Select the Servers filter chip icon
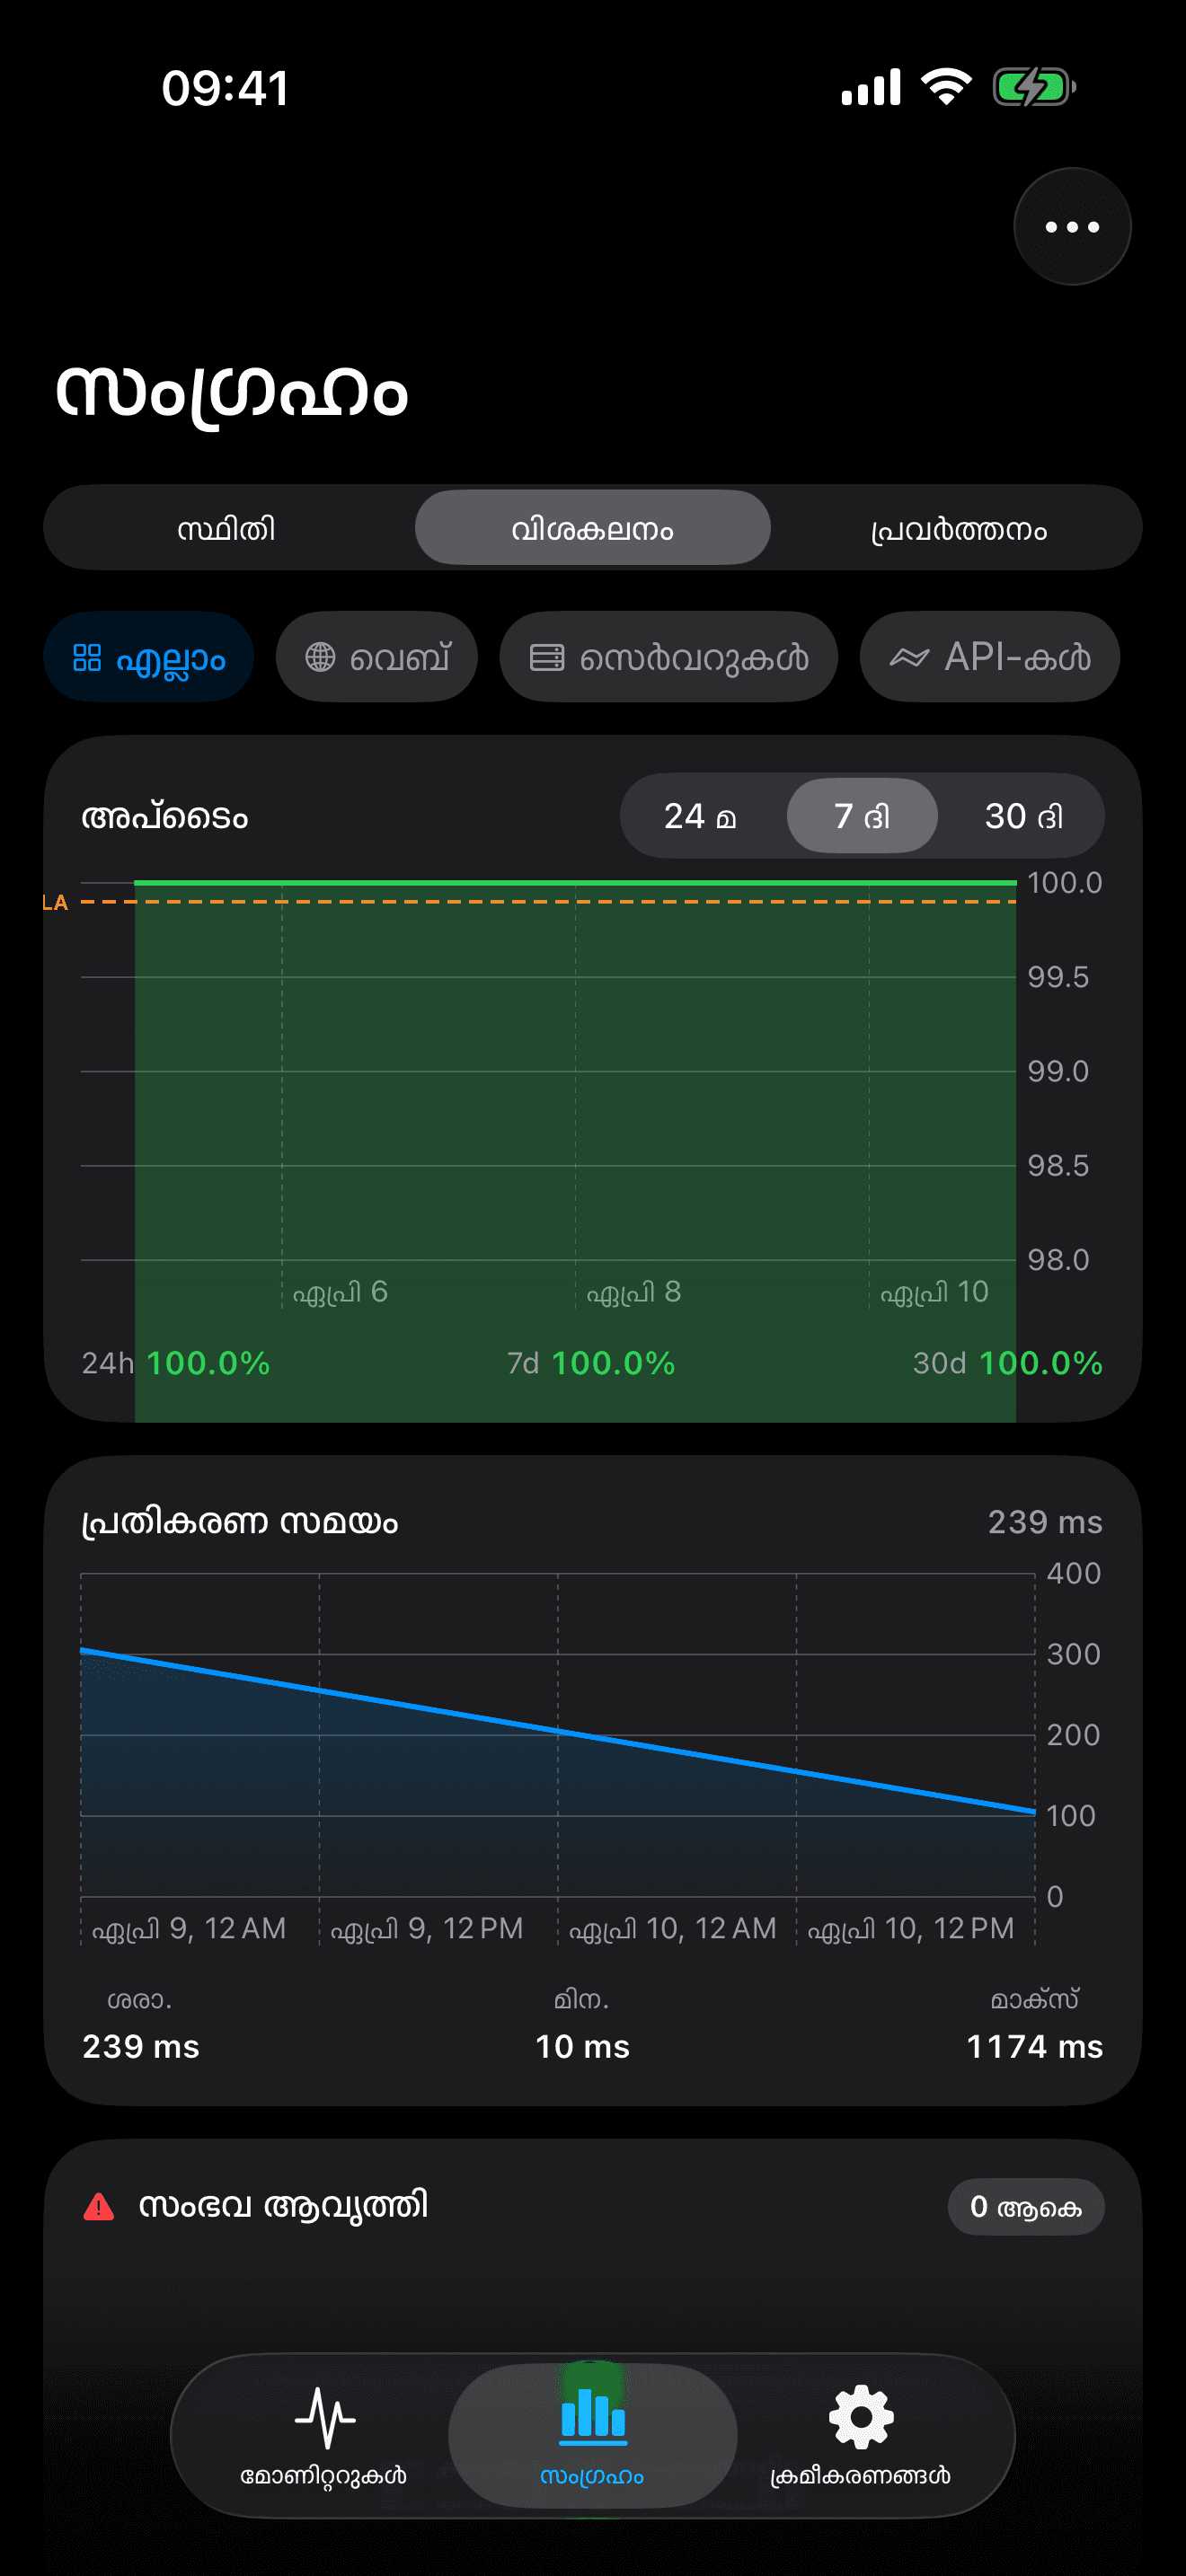The width and height of the screenshot is (1186, 2576). 547,658
